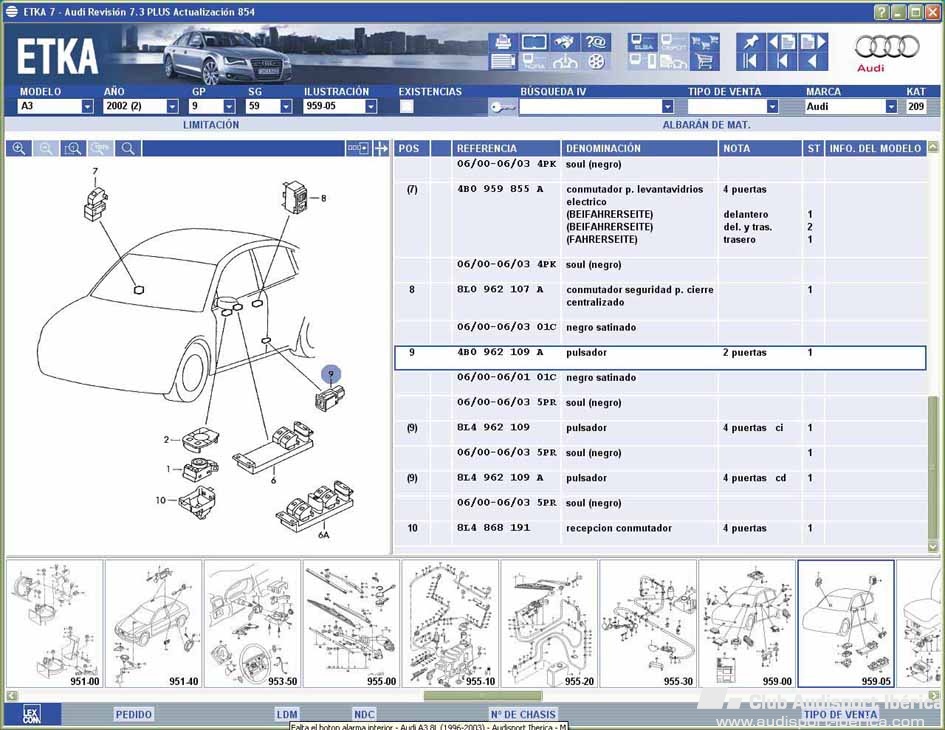
Task: Click the fit-height zoom magnifier icon
Action: 73,148
